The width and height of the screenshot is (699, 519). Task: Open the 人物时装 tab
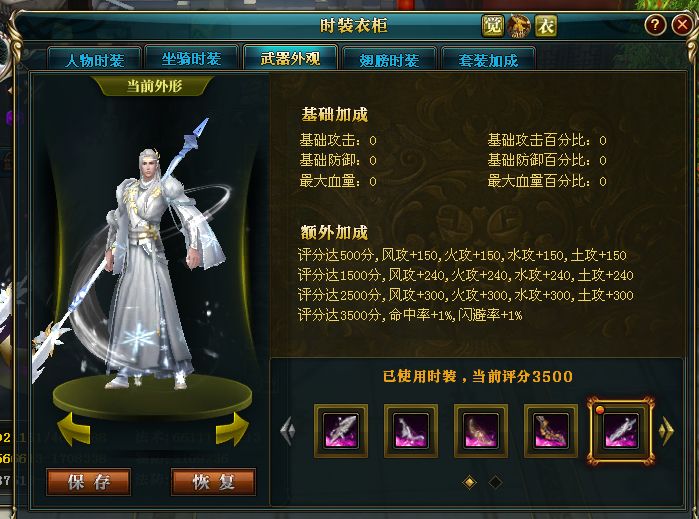(x=95, y=59)
